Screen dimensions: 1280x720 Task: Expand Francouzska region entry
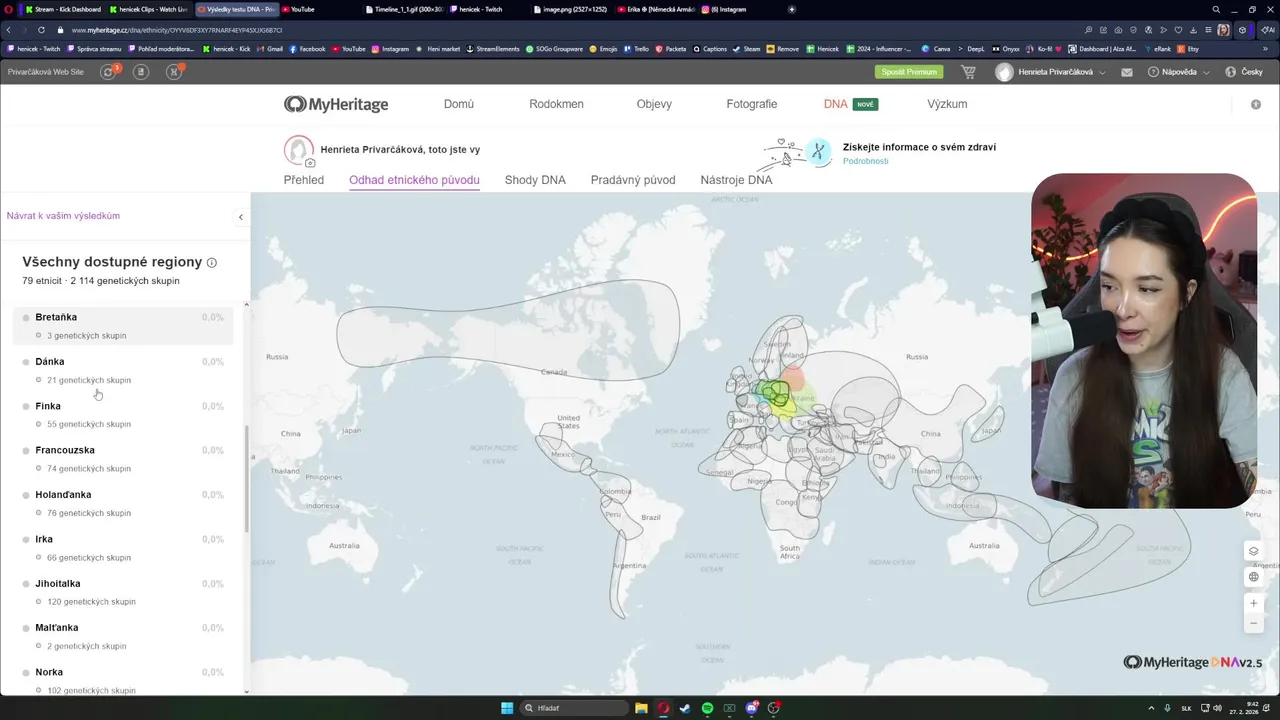point(123,459)
